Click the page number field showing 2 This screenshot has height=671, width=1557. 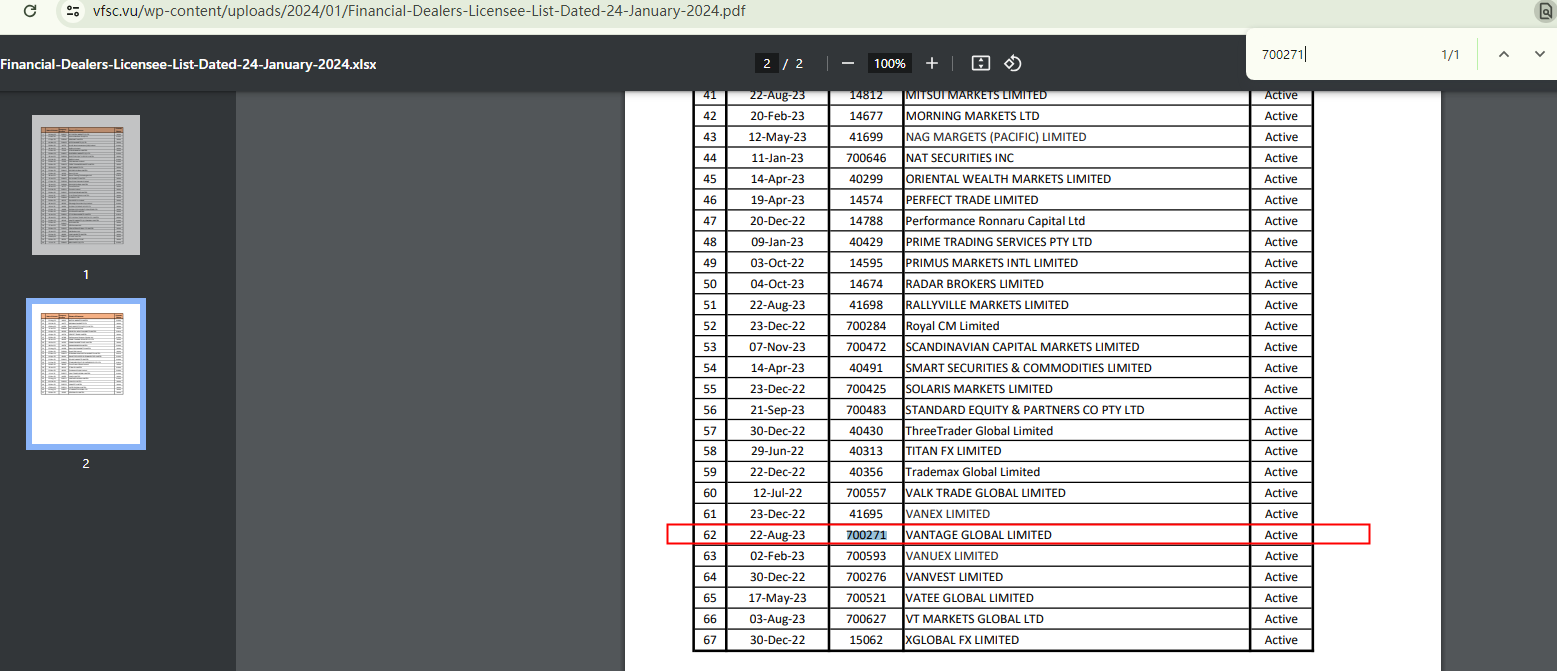coord(766,63)
